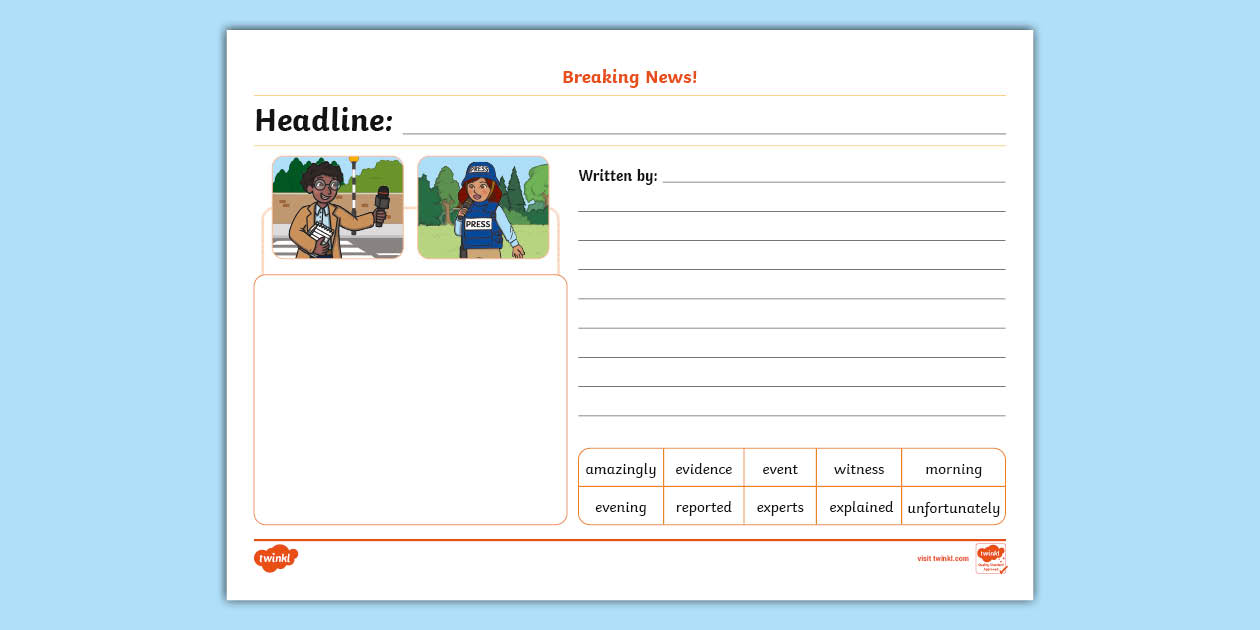Choose the word 'witness' in word bank

(859, 469)
